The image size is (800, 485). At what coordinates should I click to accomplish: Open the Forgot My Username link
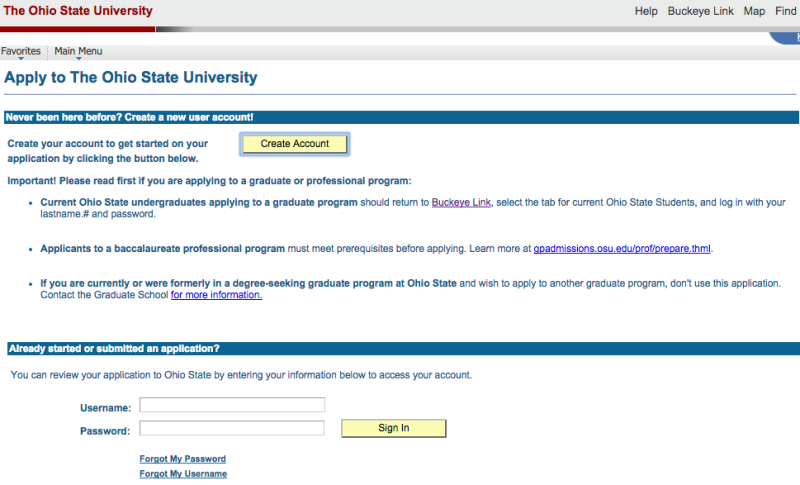point(183,474)
